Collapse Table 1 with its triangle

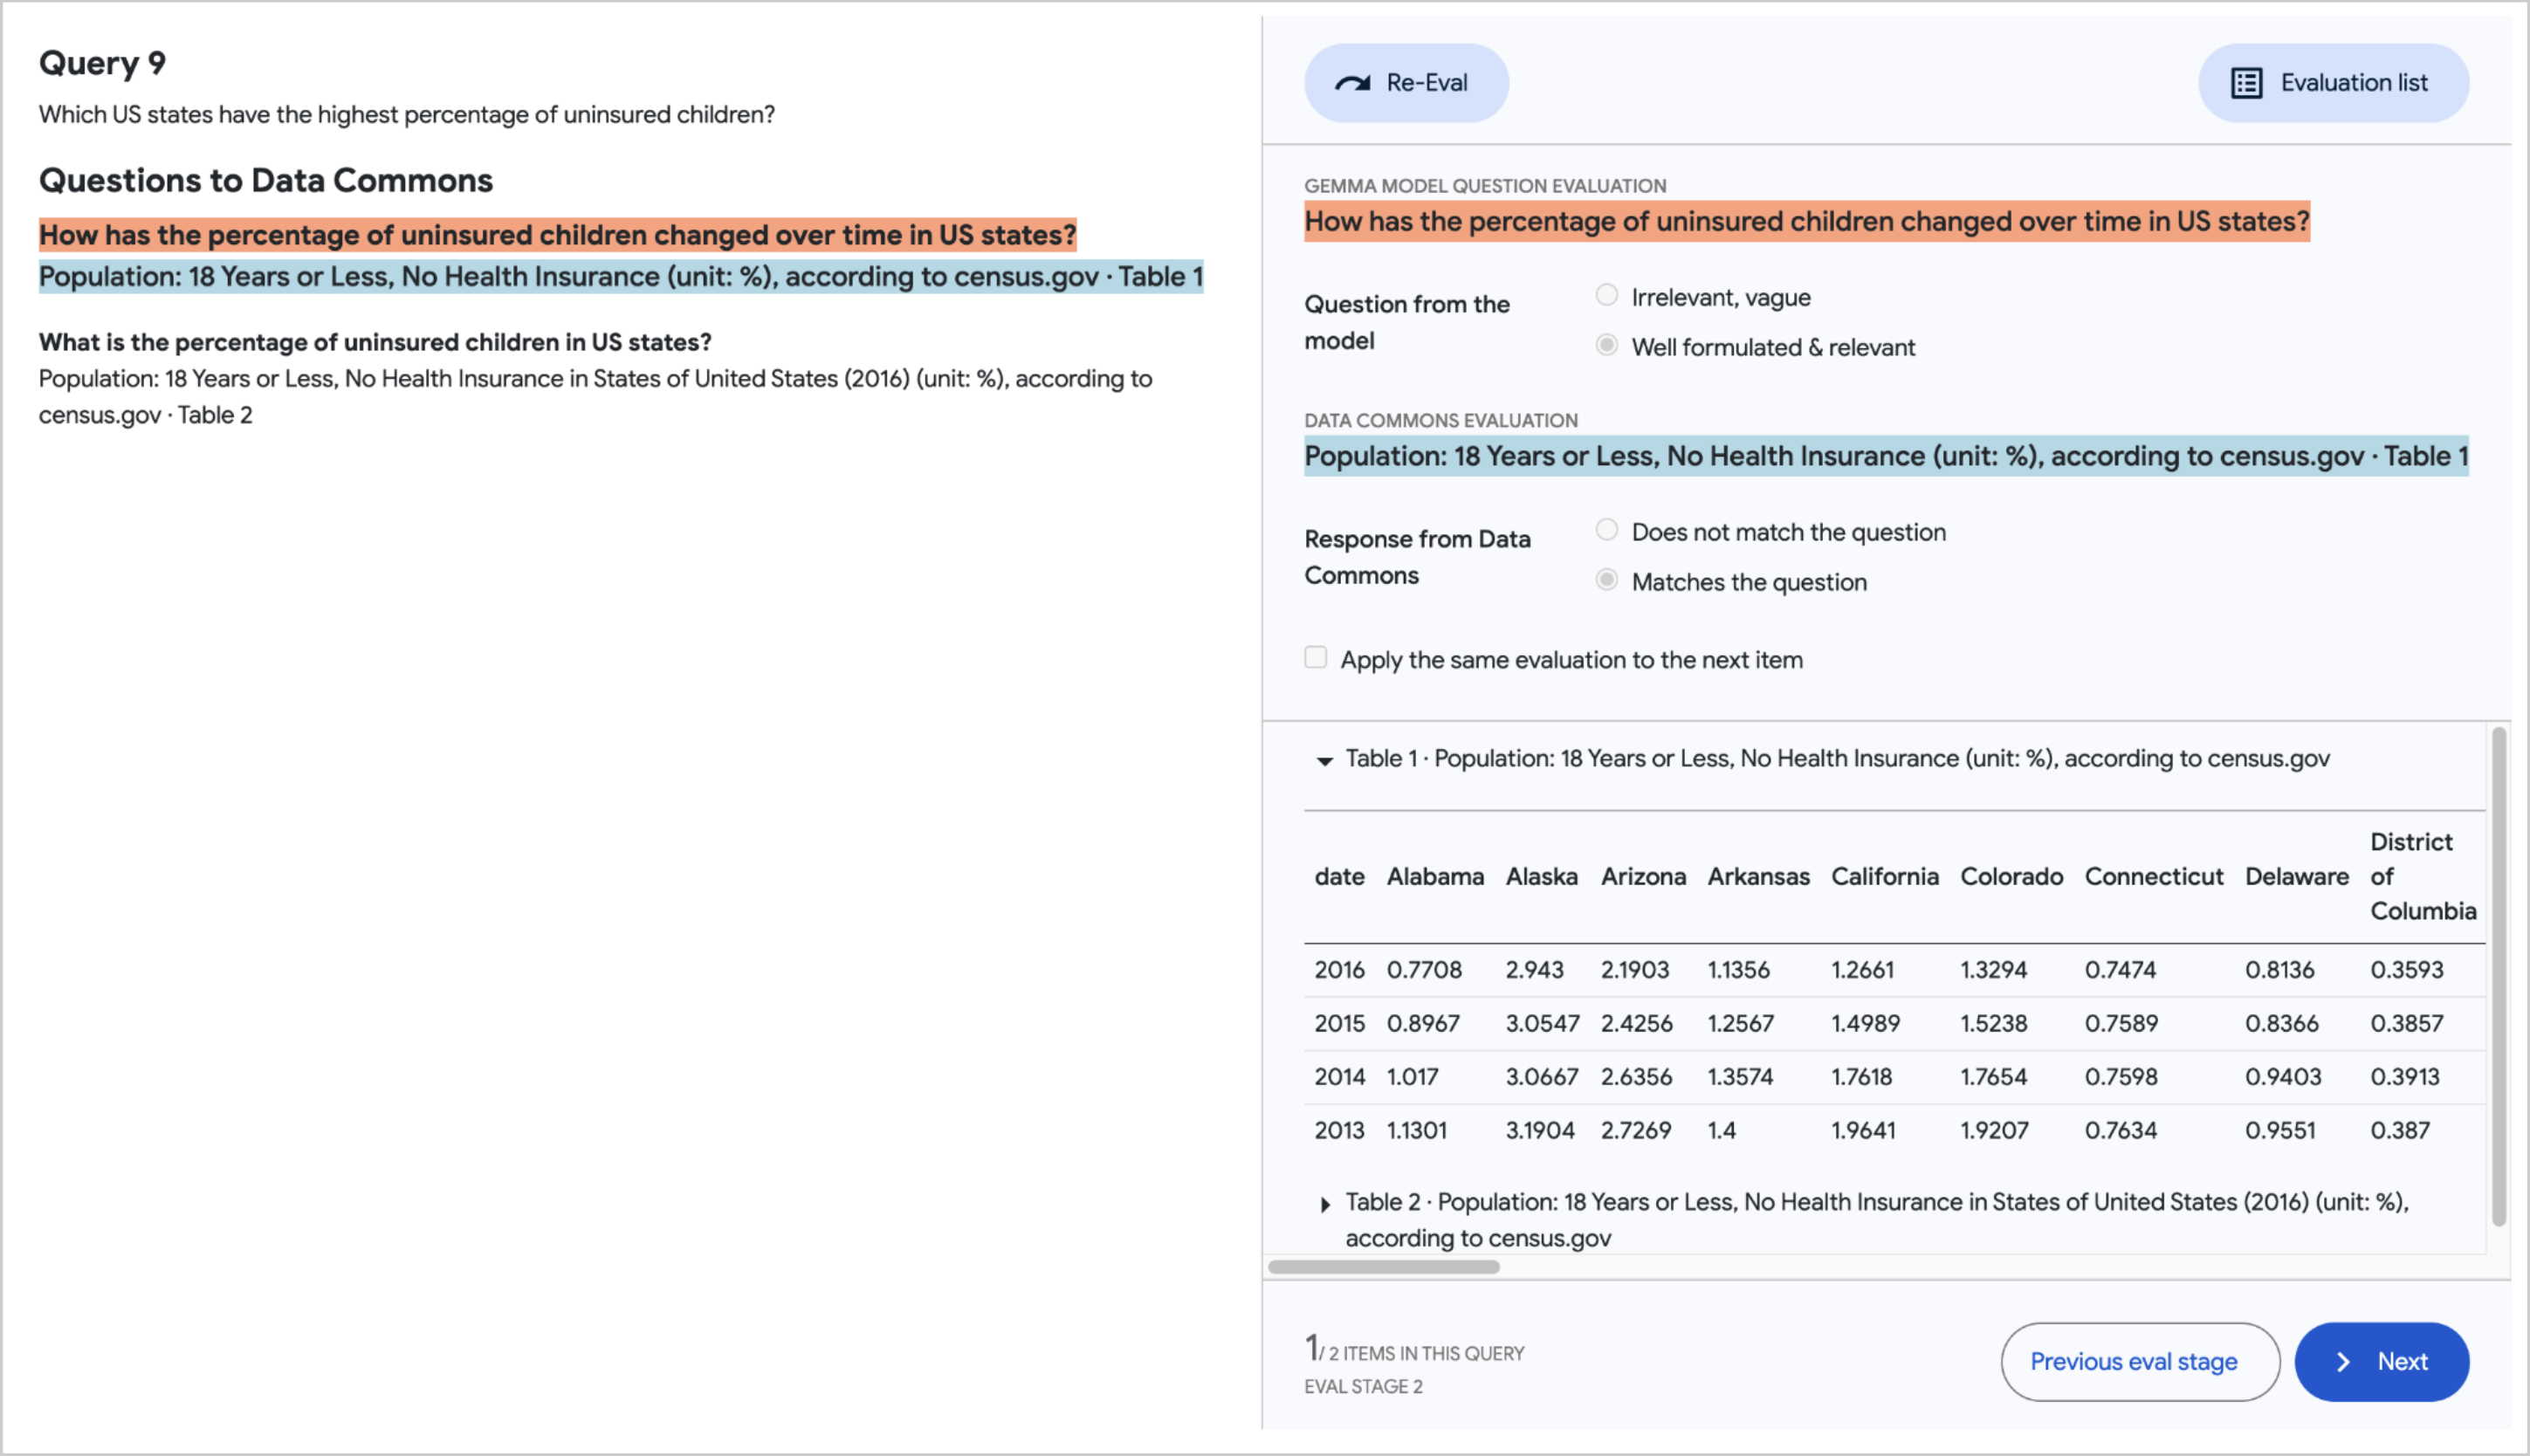coord(1324,761)
